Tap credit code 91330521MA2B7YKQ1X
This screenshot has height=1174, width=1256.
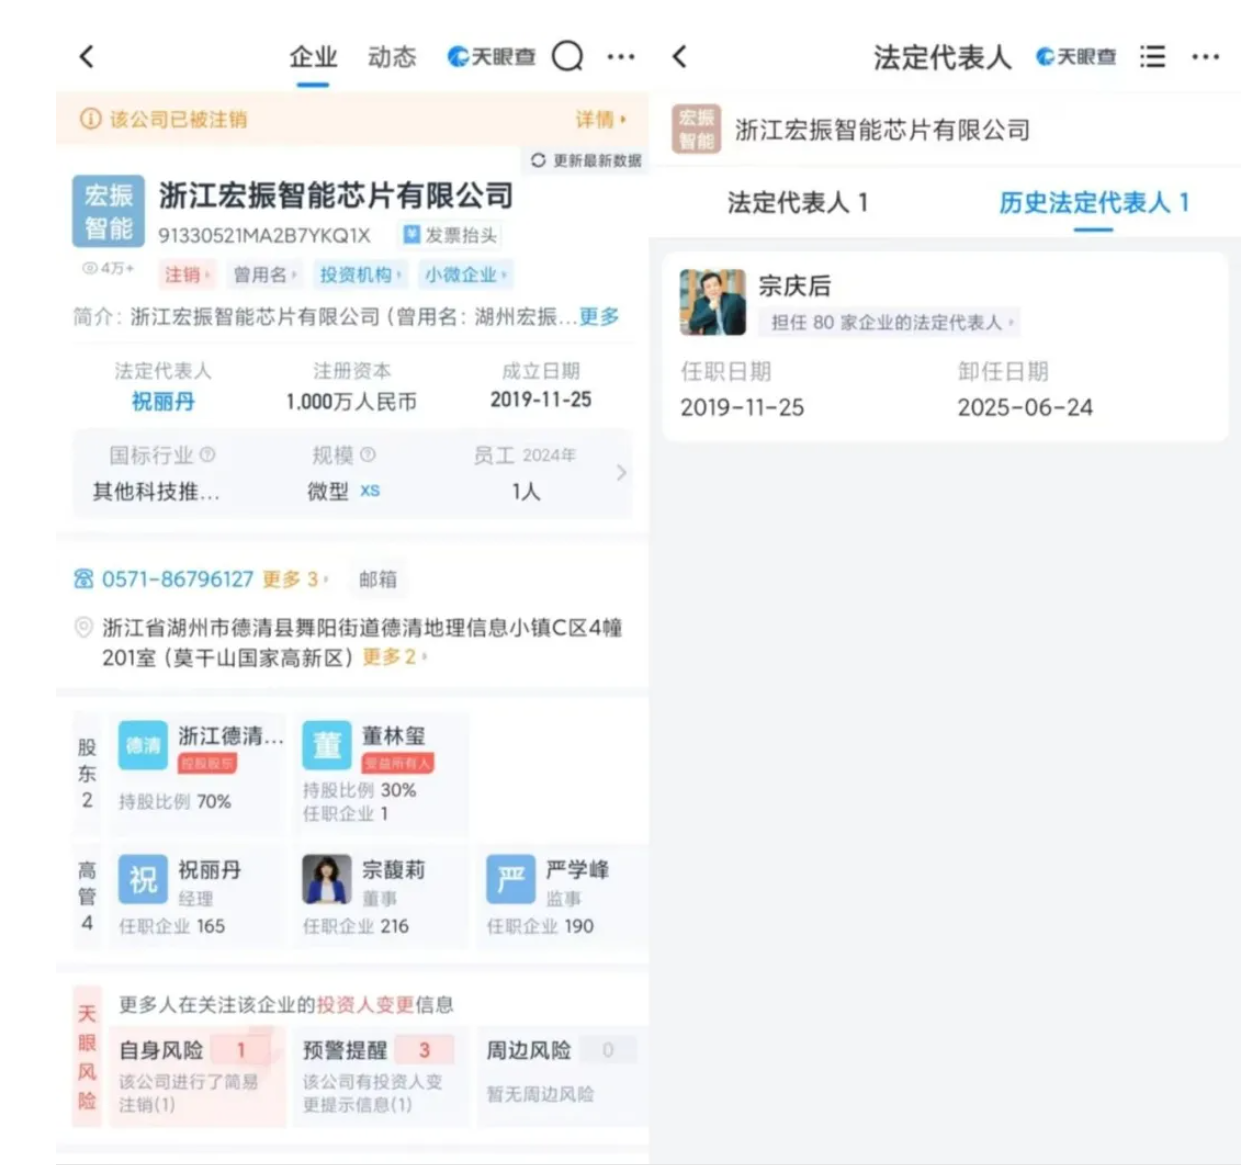(264, 236)
